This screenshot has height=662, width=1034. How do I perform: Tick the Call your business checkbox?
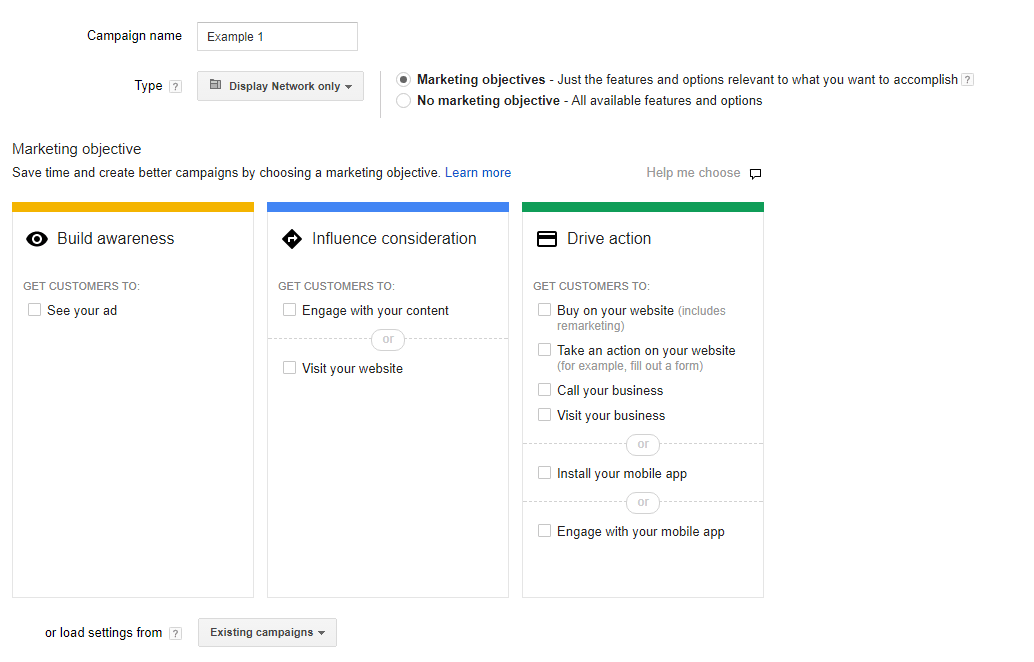point(544,390)
